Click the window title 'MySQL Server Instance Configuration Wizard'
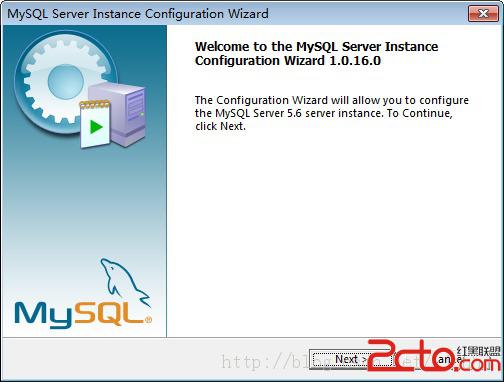Viewport: 504px width, 382px height. coord(138,14)
